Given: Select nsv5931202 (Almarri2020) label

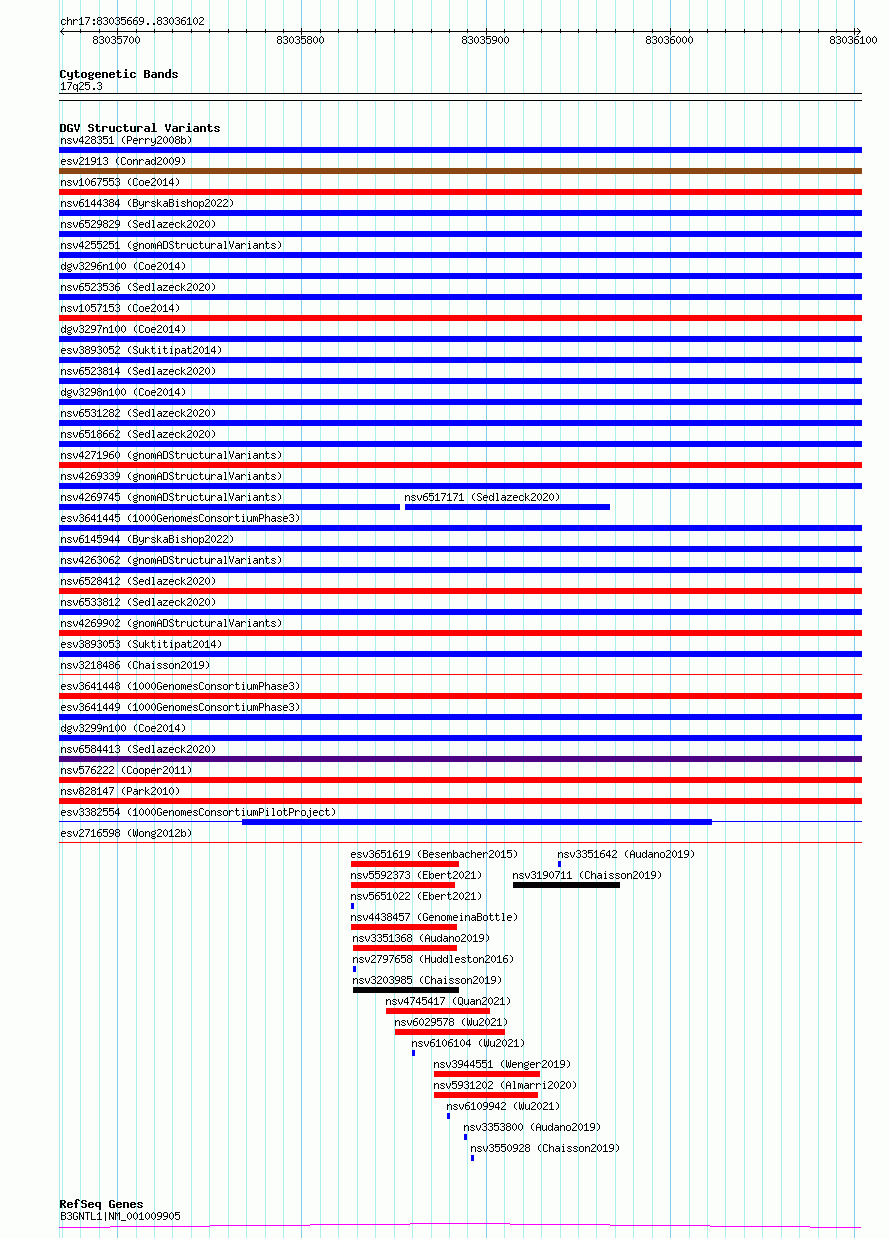Looking at the screenshot, I should point(505,1085).
